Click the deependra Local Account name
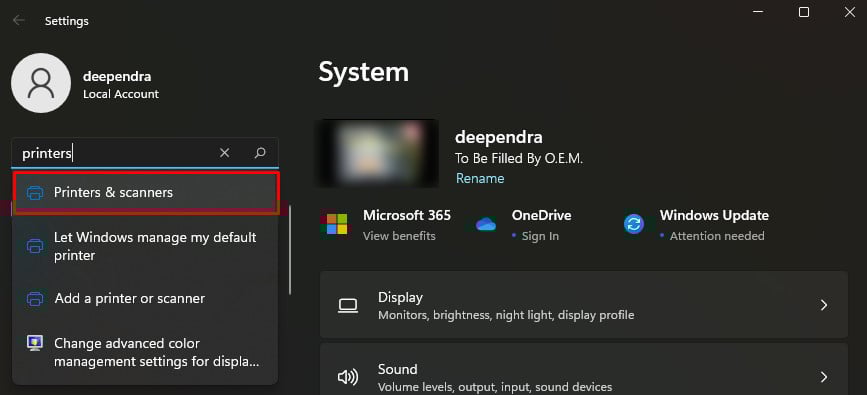Image resolution: width=867 pixels, height=395 pixels. point(121,85)
